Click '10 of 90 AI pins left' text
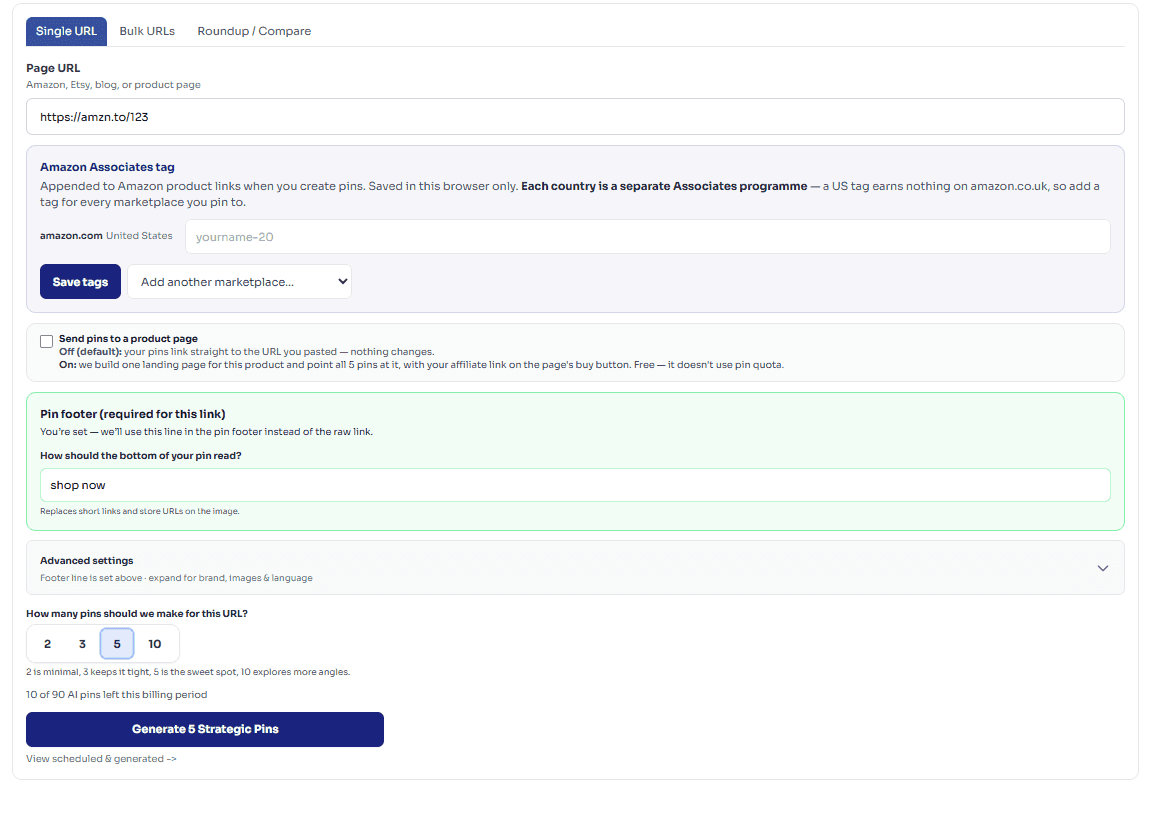The height and width of the screenshot is (837, 1167). click(117, 695)
